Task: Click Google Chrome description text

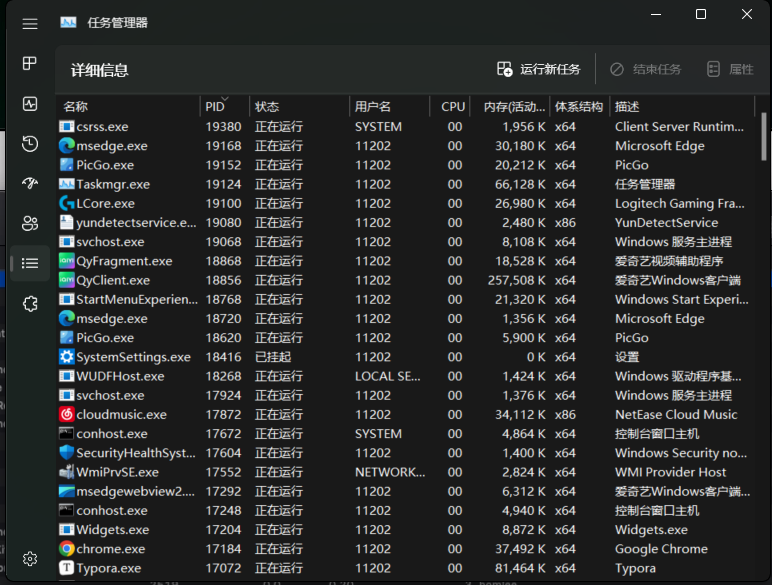Action: coord(661,549)
